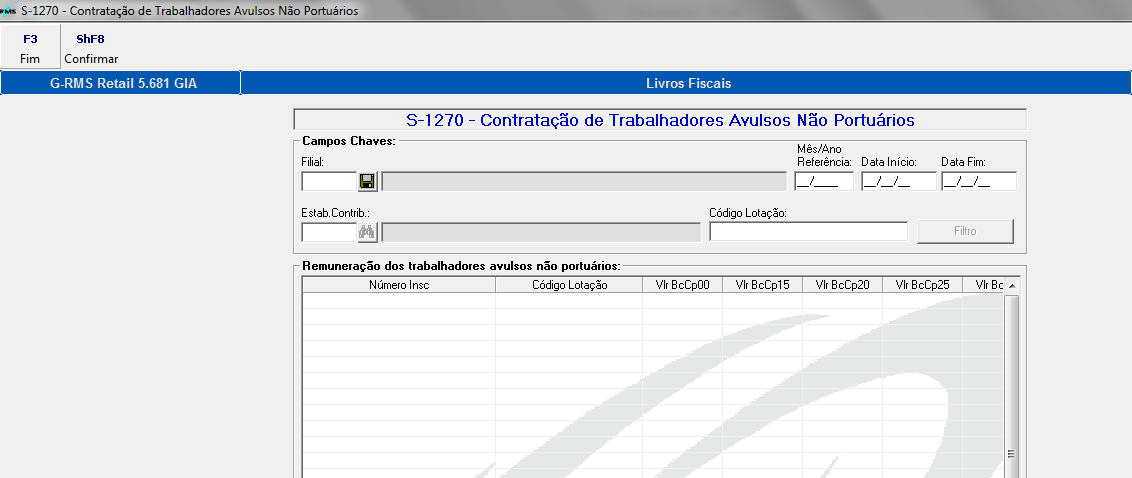This screenshot has width=1132, height=478.
Task: Focus the Estab.Contrib. code field
Action: (x=329, y=232)
